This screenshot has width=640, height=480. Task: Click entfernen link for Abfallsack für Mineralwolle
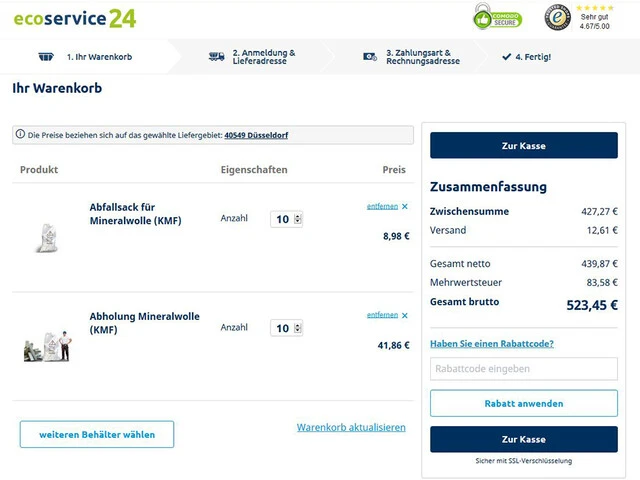[382, 207]
